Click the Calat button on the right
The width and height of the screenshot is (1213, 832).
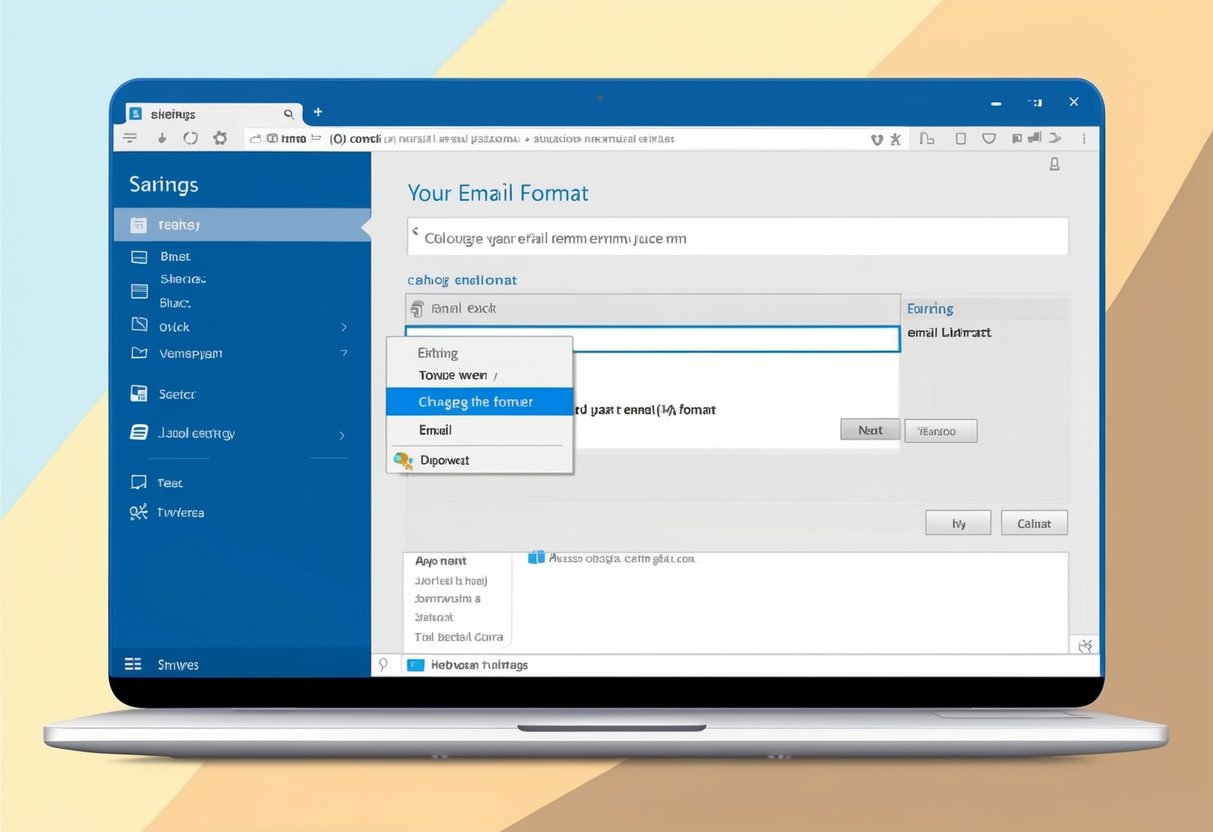(x=1034, y=522)
